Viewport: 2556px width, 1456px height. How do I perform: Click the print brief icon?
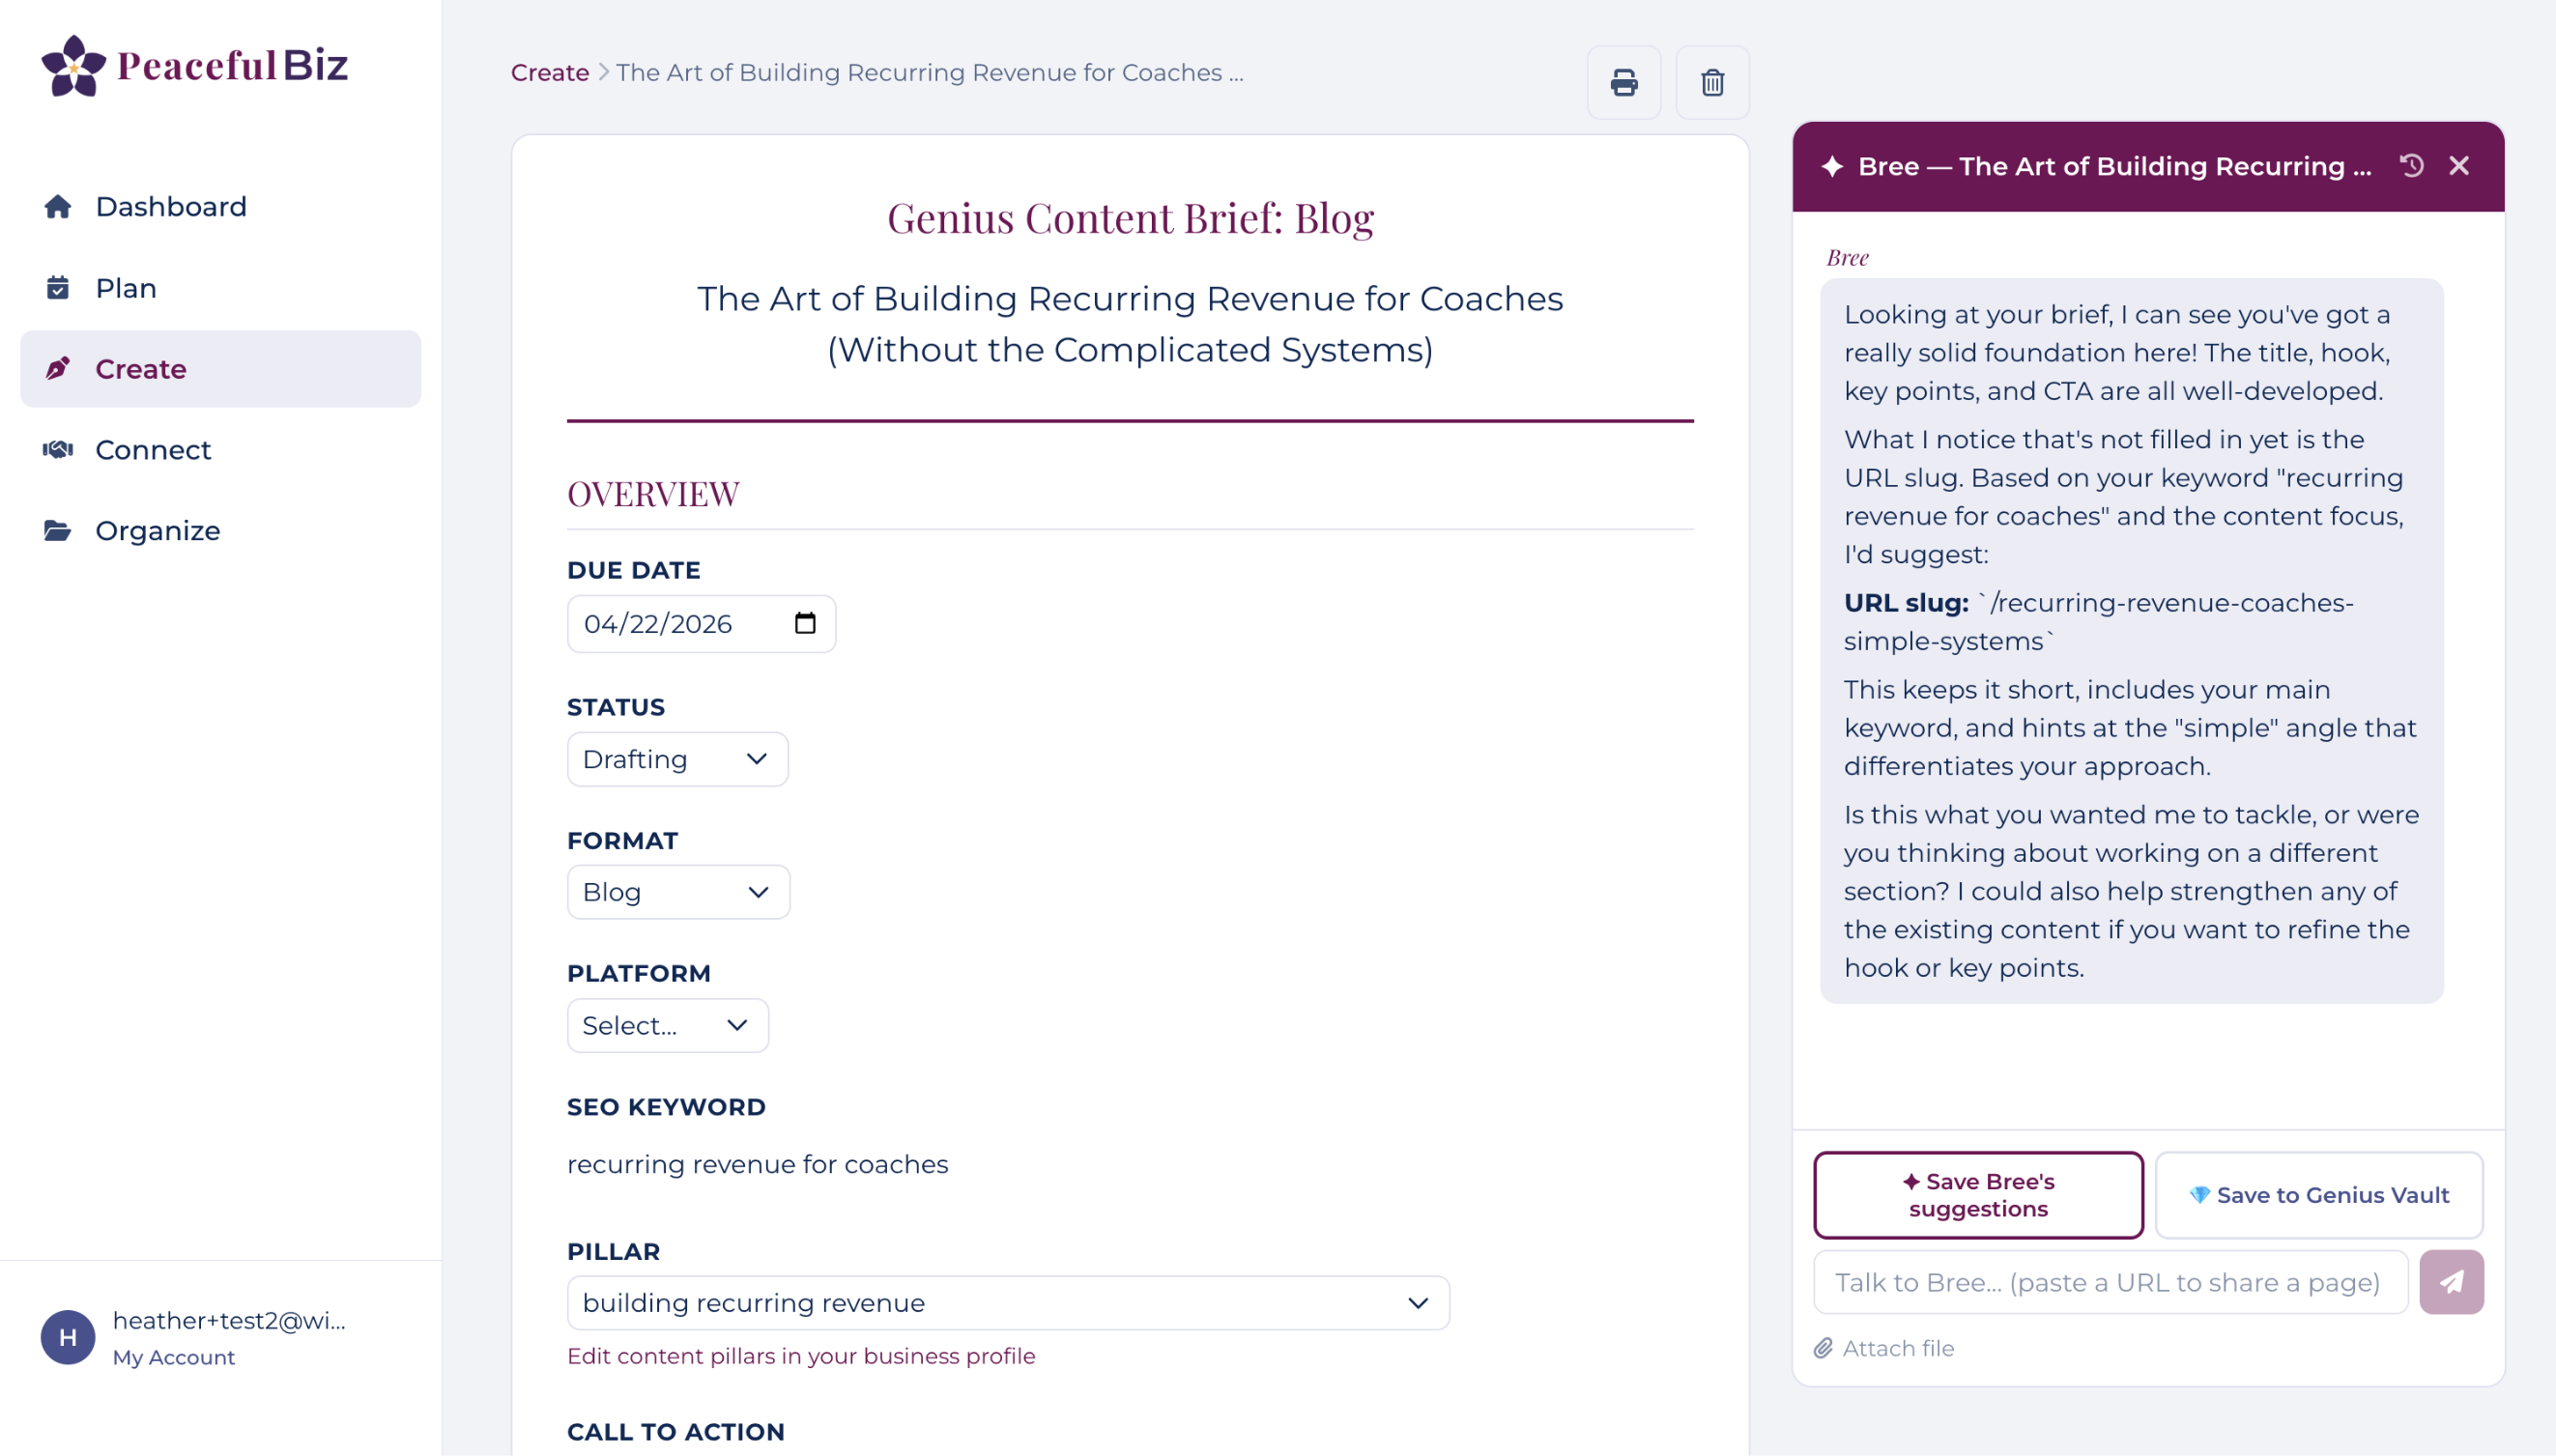coord(1624,82)
